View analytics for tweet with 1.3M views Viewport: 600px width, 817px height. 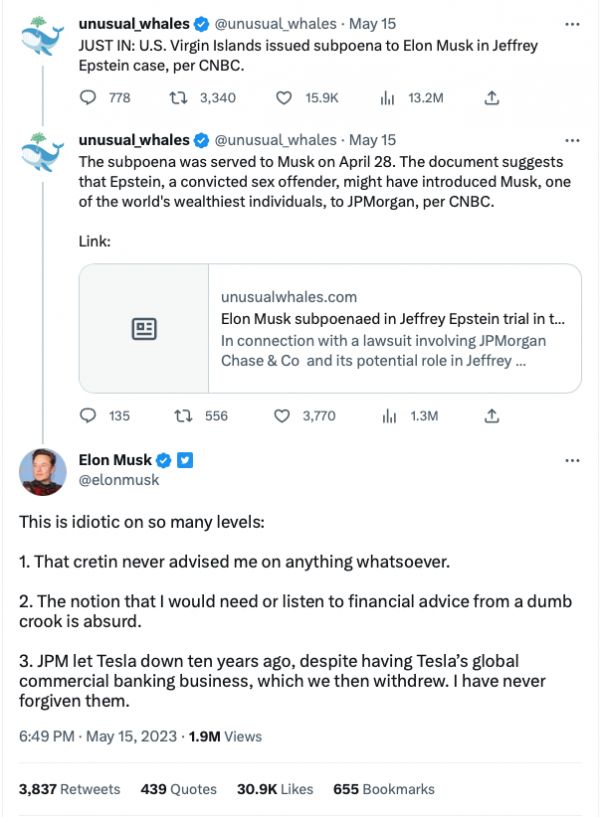tap(387, 415)
